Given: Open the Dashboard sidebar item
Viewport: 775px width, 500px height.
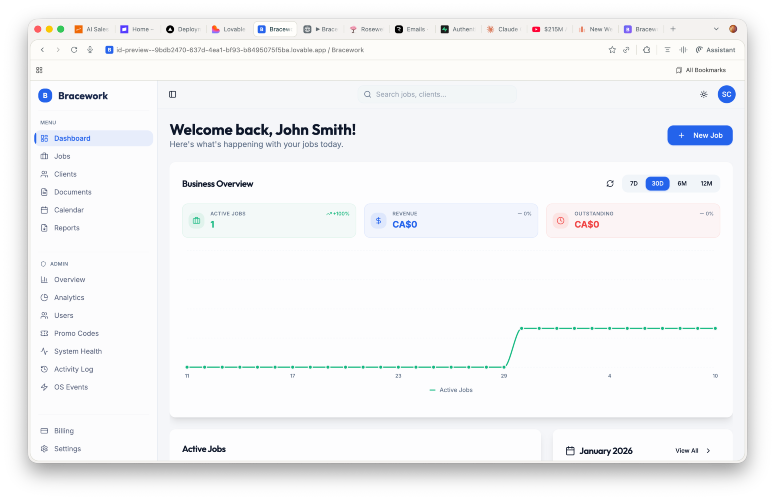Looking at the screenshot, I should [93, 138].
